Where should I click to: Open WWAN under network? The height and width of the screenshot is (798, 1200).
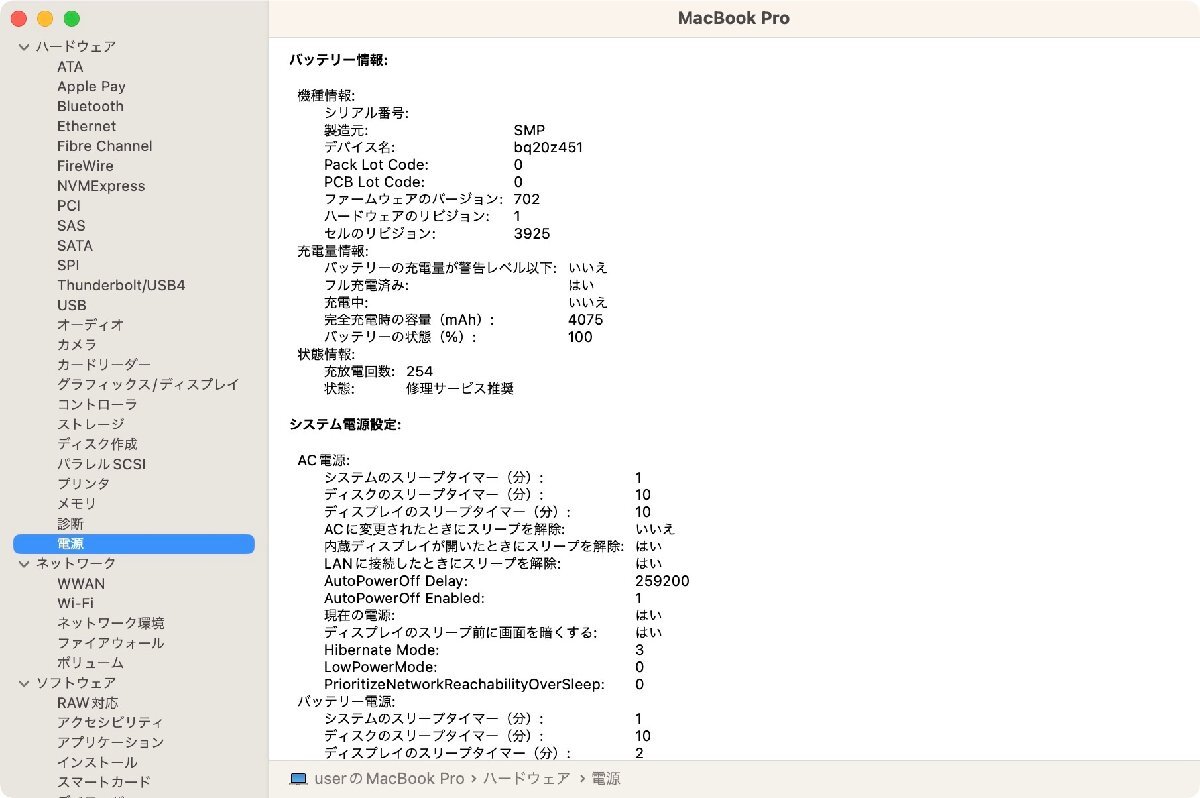click(x=81, y=584)
